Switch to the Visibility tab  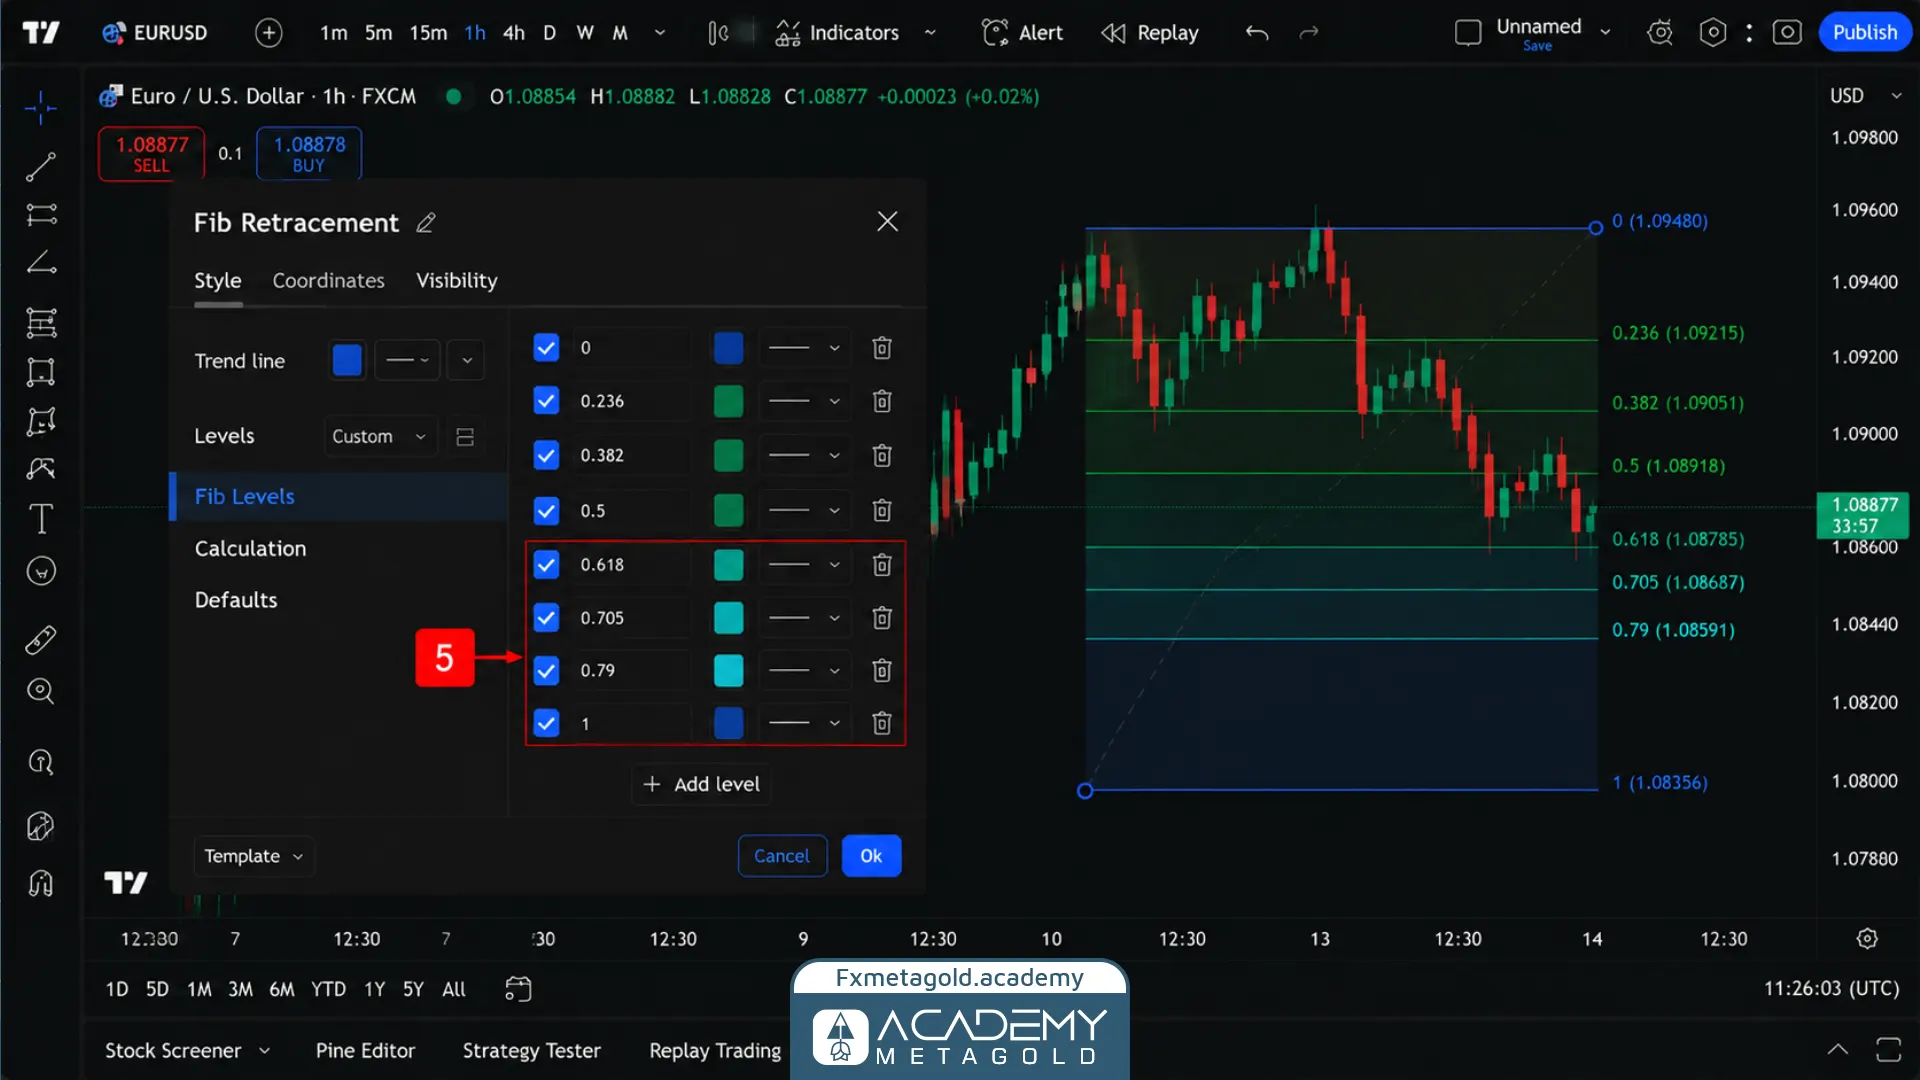[456, 281]
